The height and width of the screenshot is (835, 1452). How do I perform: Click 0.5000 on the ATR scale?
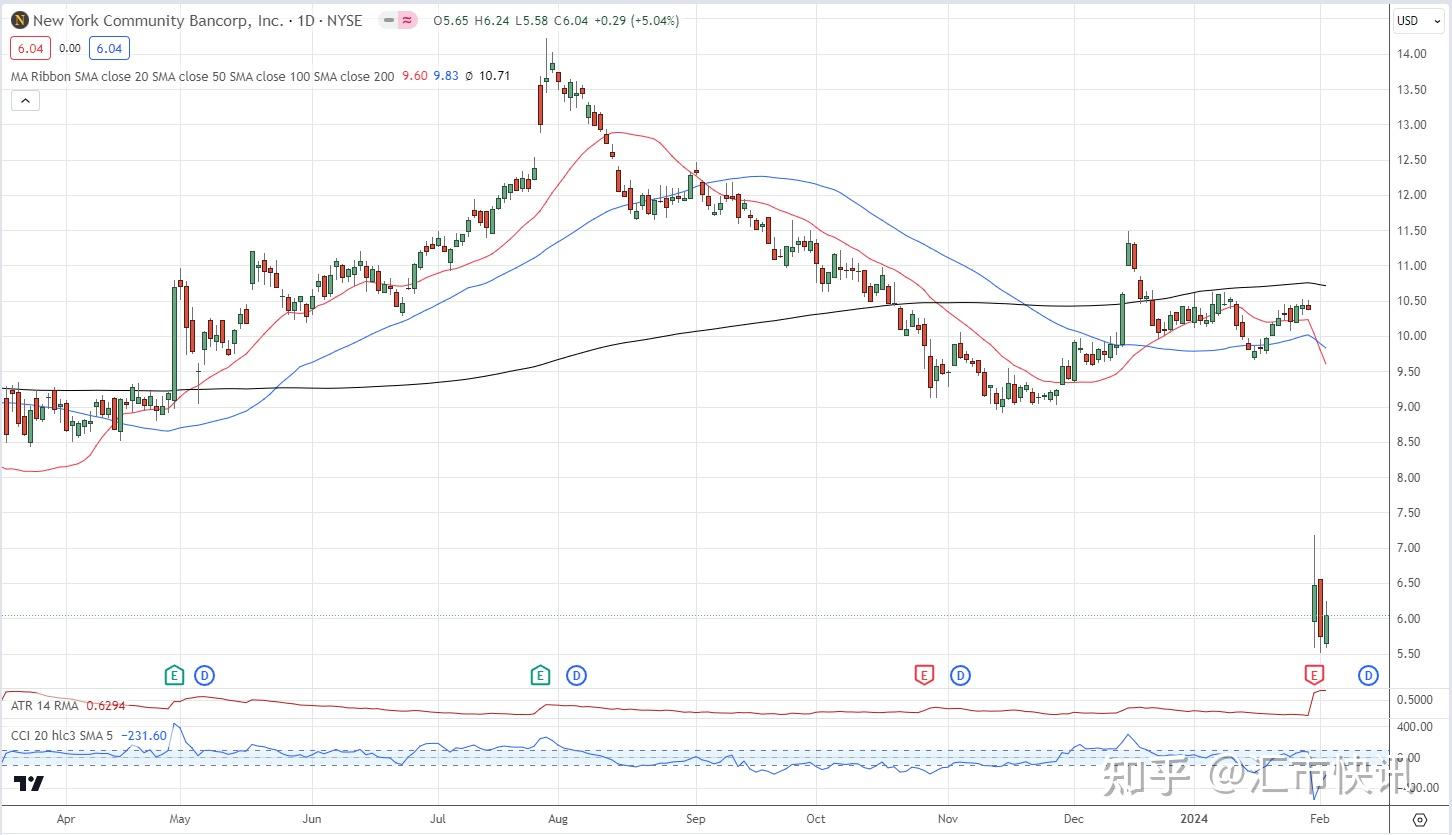[1414, 699]
